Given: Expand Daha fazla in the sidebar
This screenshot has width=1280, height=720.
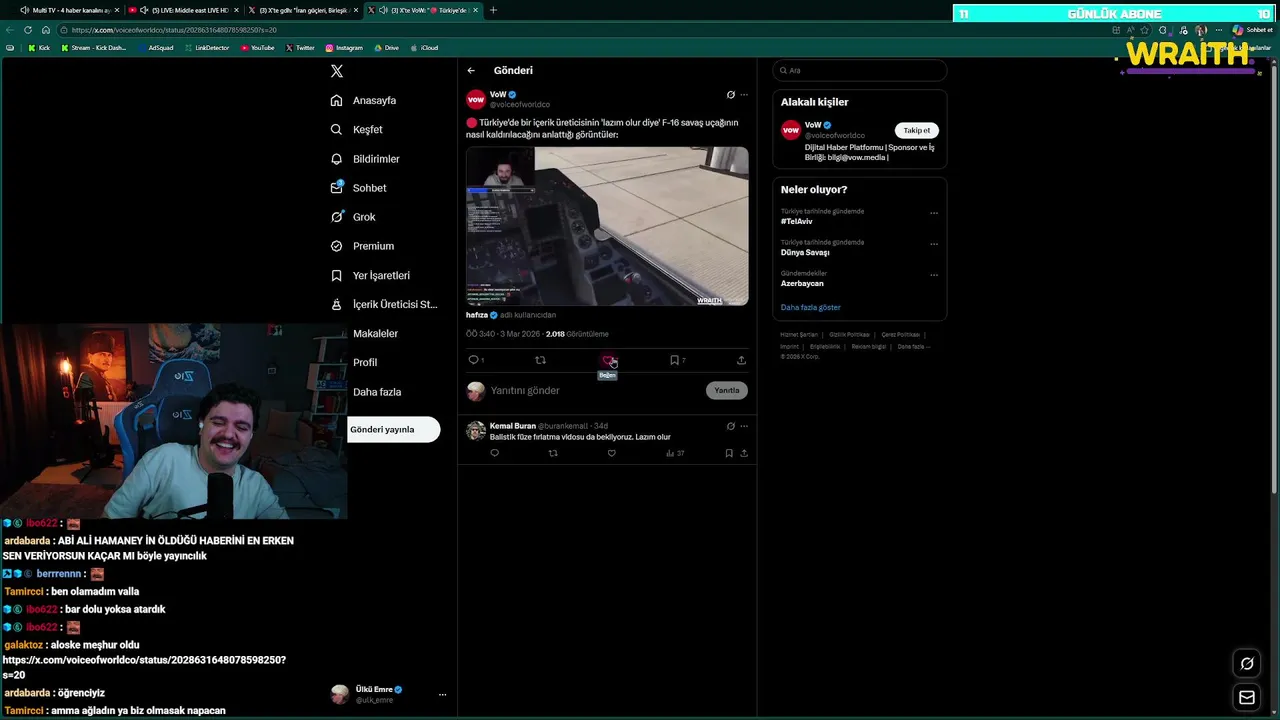Looking at the screenshot, I should (x=366, y=392).
